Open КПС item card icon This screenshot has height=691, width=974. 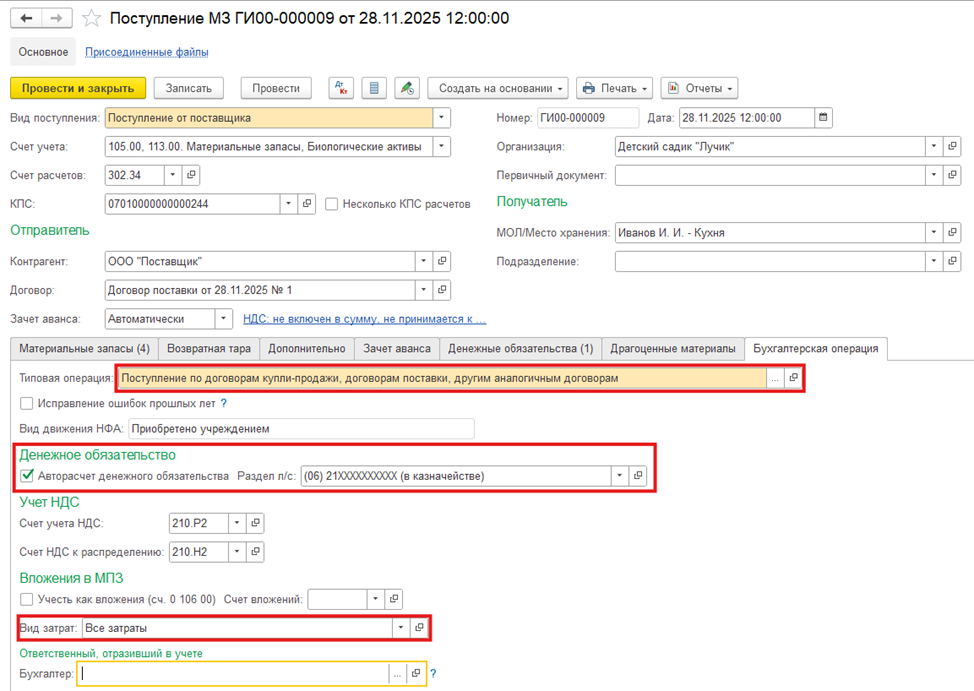coord(307,204)
